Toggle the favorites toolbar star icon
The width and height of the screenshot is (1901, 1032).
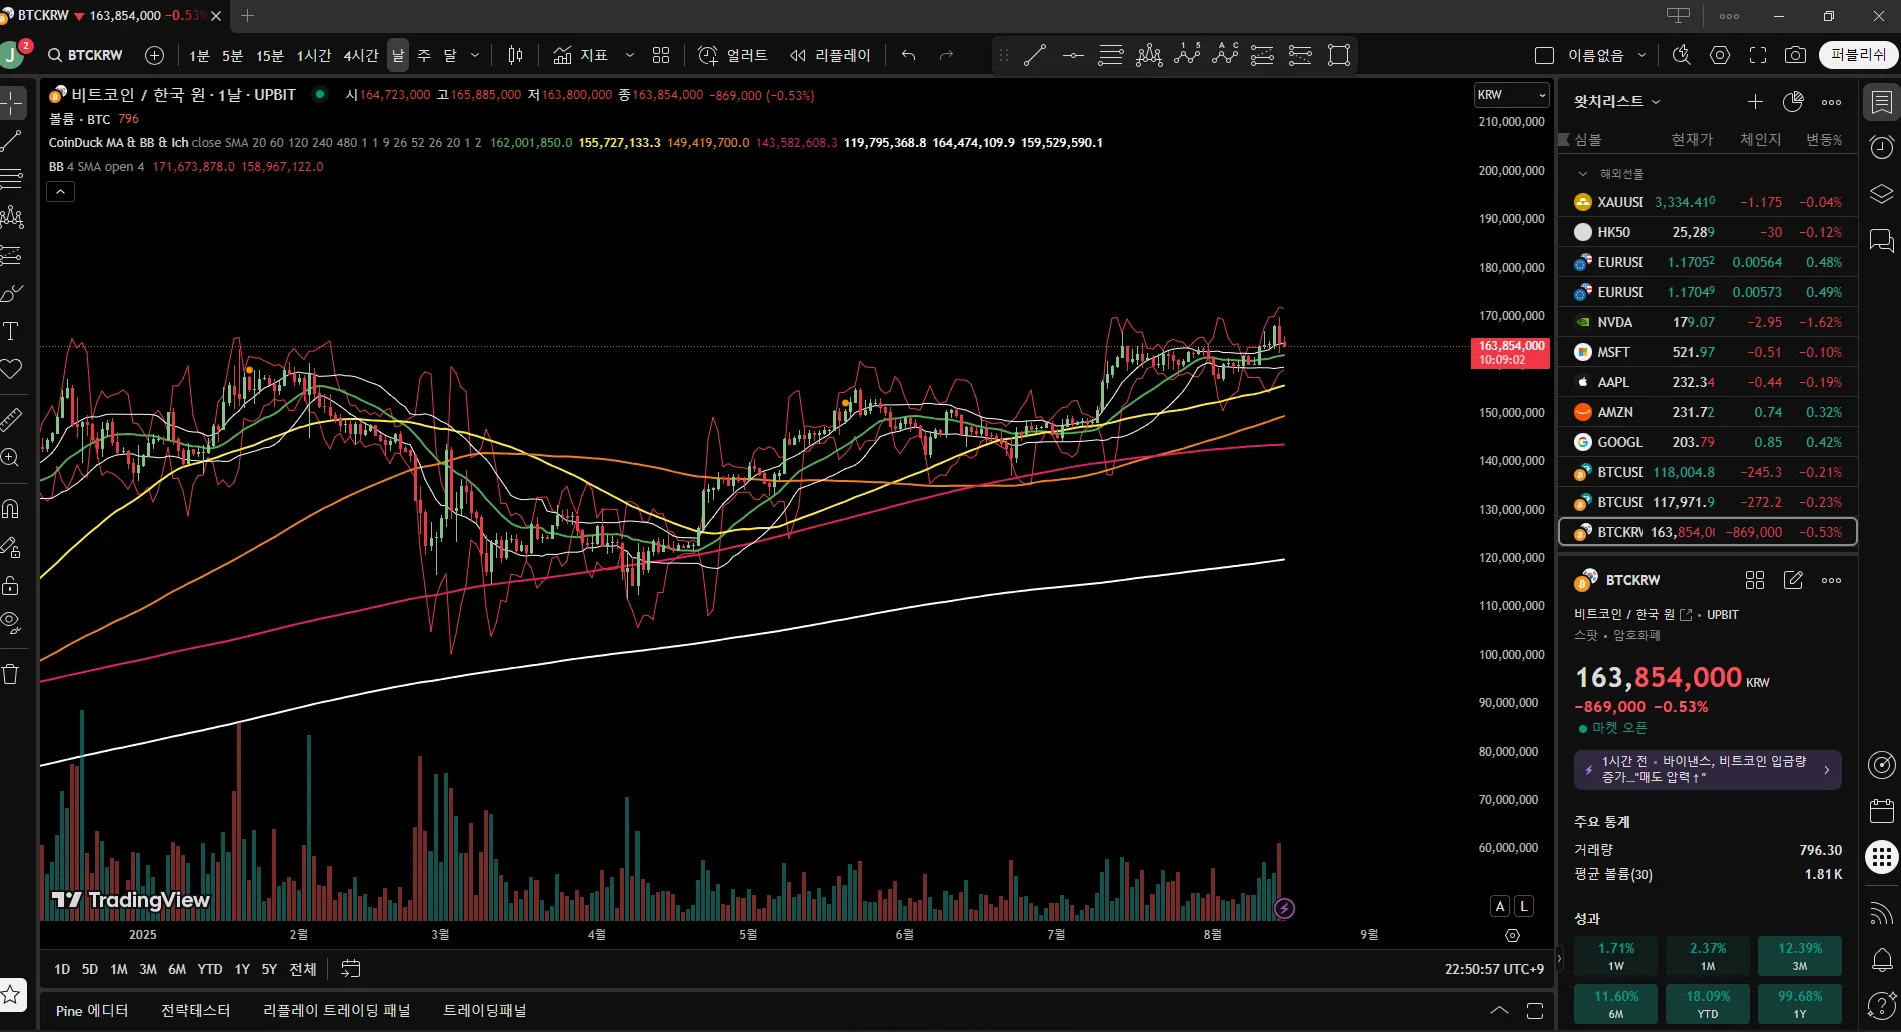11,994
